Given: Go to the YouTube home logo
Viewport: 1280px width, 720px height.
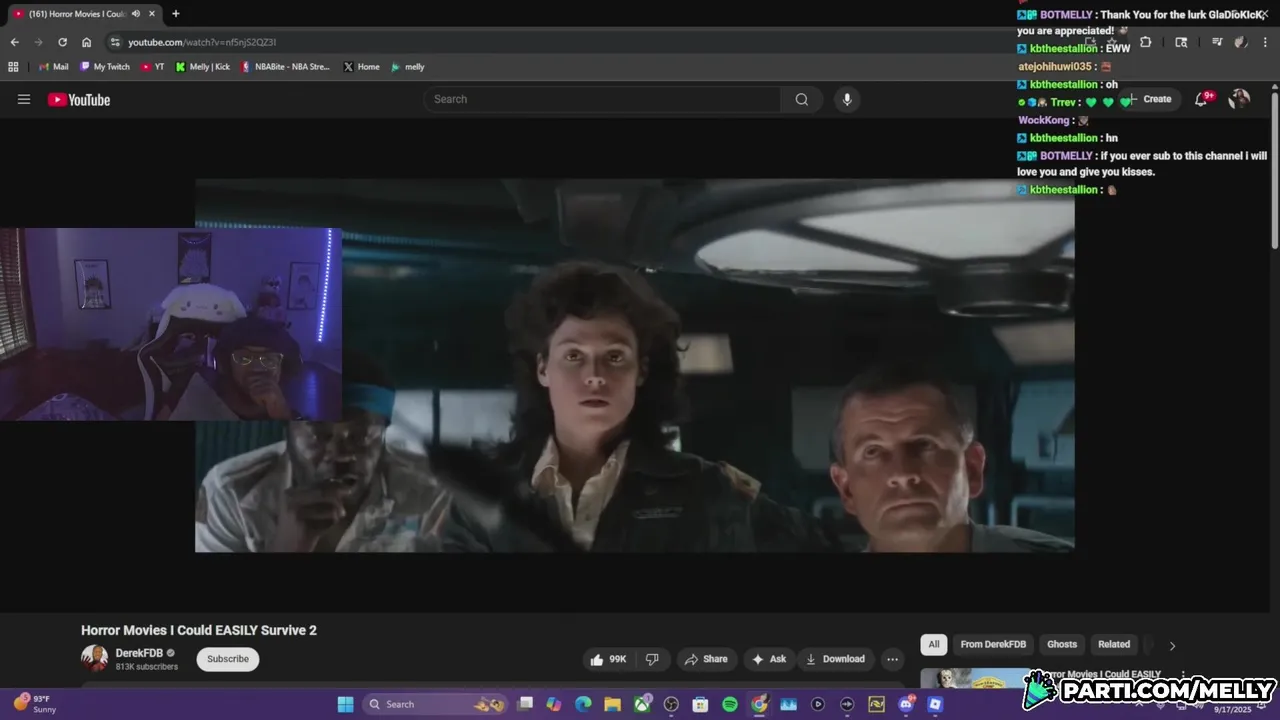Looking at the screenshot, I should 79,99.
